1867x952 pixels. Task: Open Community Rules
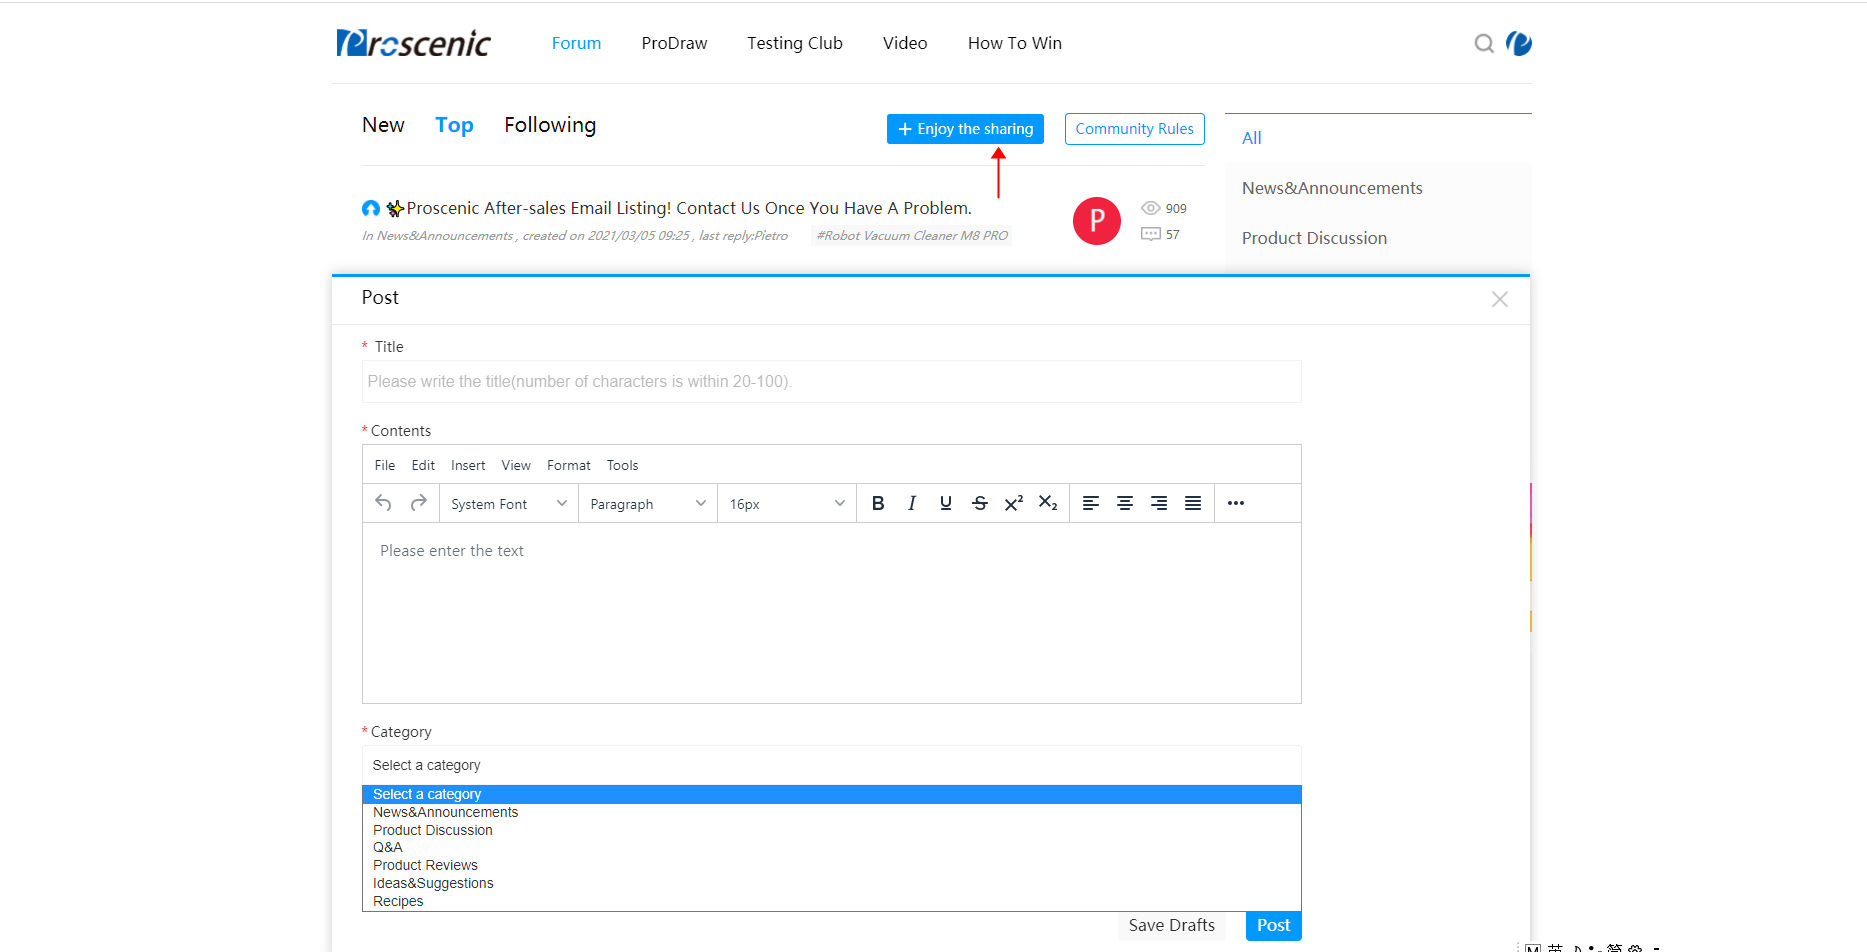pyautogui.click(x=1135, y=129)
